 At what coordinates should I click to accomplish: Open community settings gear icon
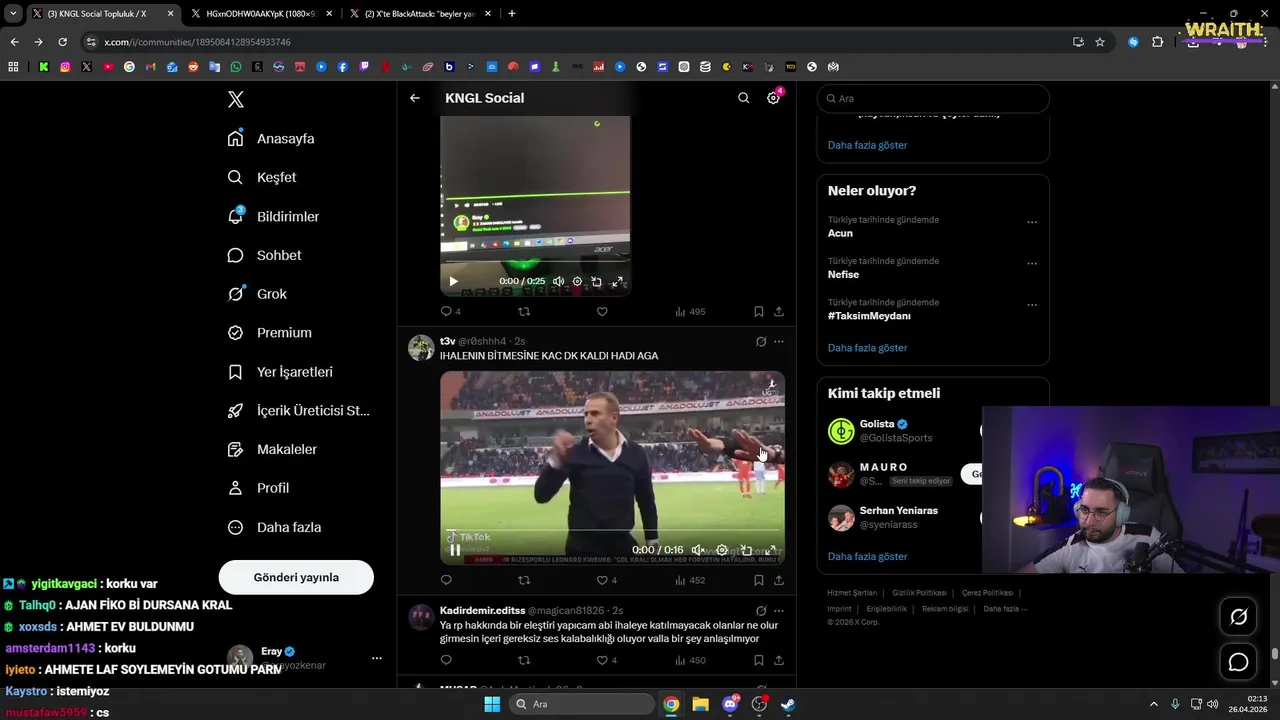point(773,98)
